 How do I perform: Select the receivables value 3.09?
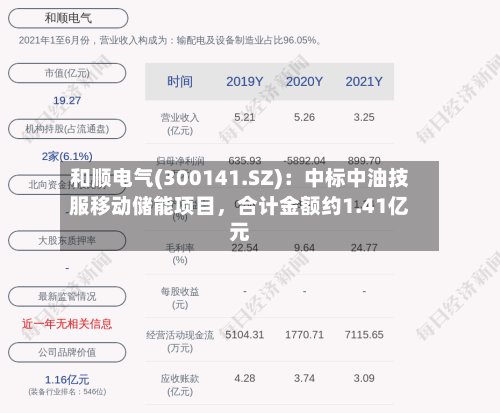pyautogui.click(x=364, y=378)
